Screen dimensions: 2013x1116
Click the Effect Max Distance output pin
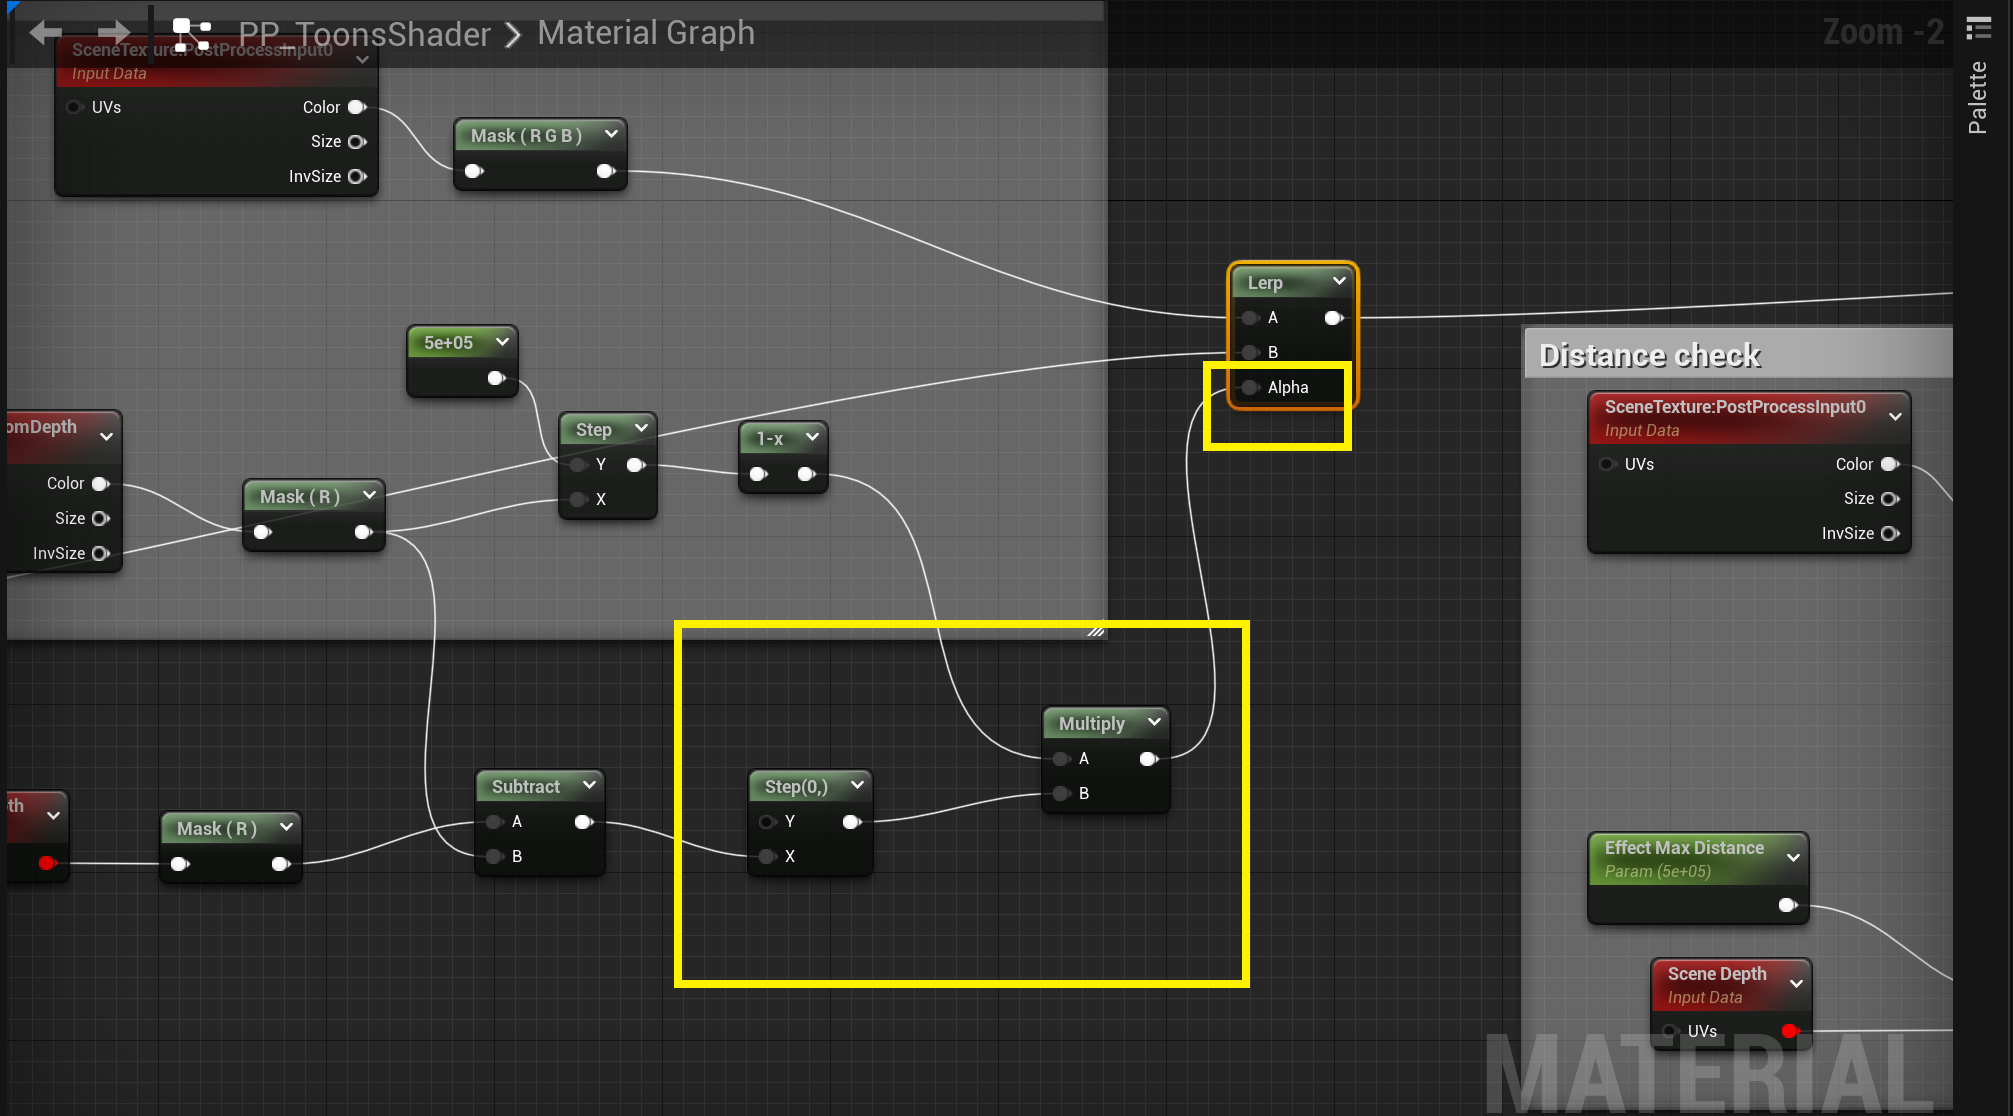(1788, 905)
